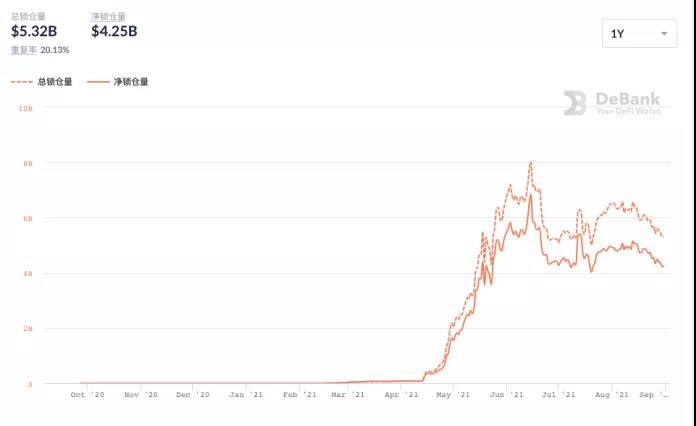696x426 pixels.
Task: Select the Oct '20 x-axis label
Action: tap(87, 395)
